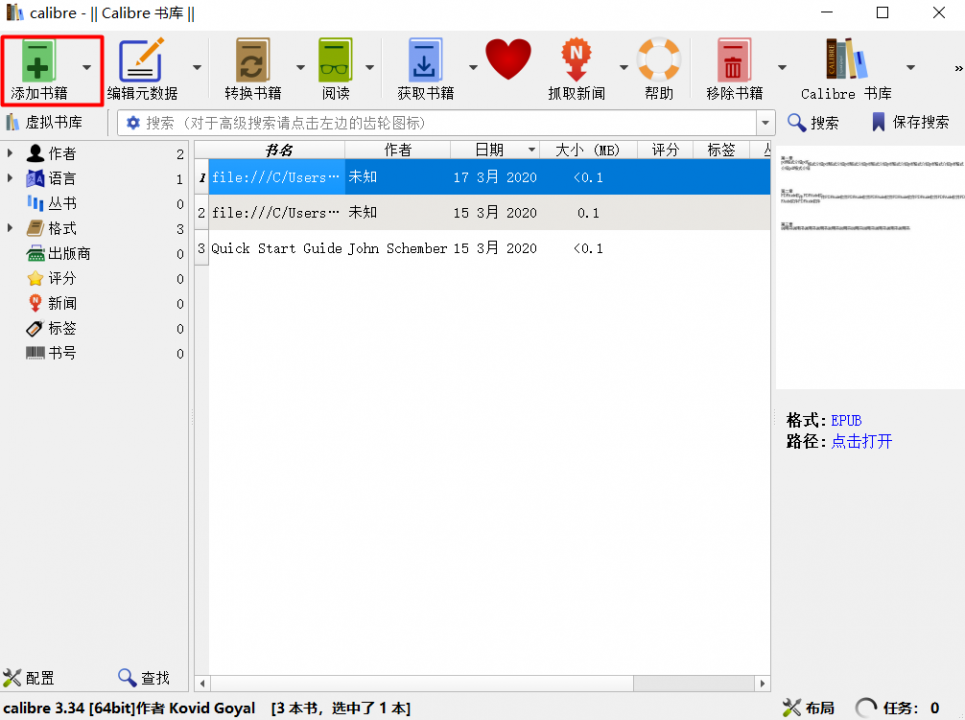Sort by the 评分 column header
Image resolution: width=965 pixels, height=720 pixels.
665,150
